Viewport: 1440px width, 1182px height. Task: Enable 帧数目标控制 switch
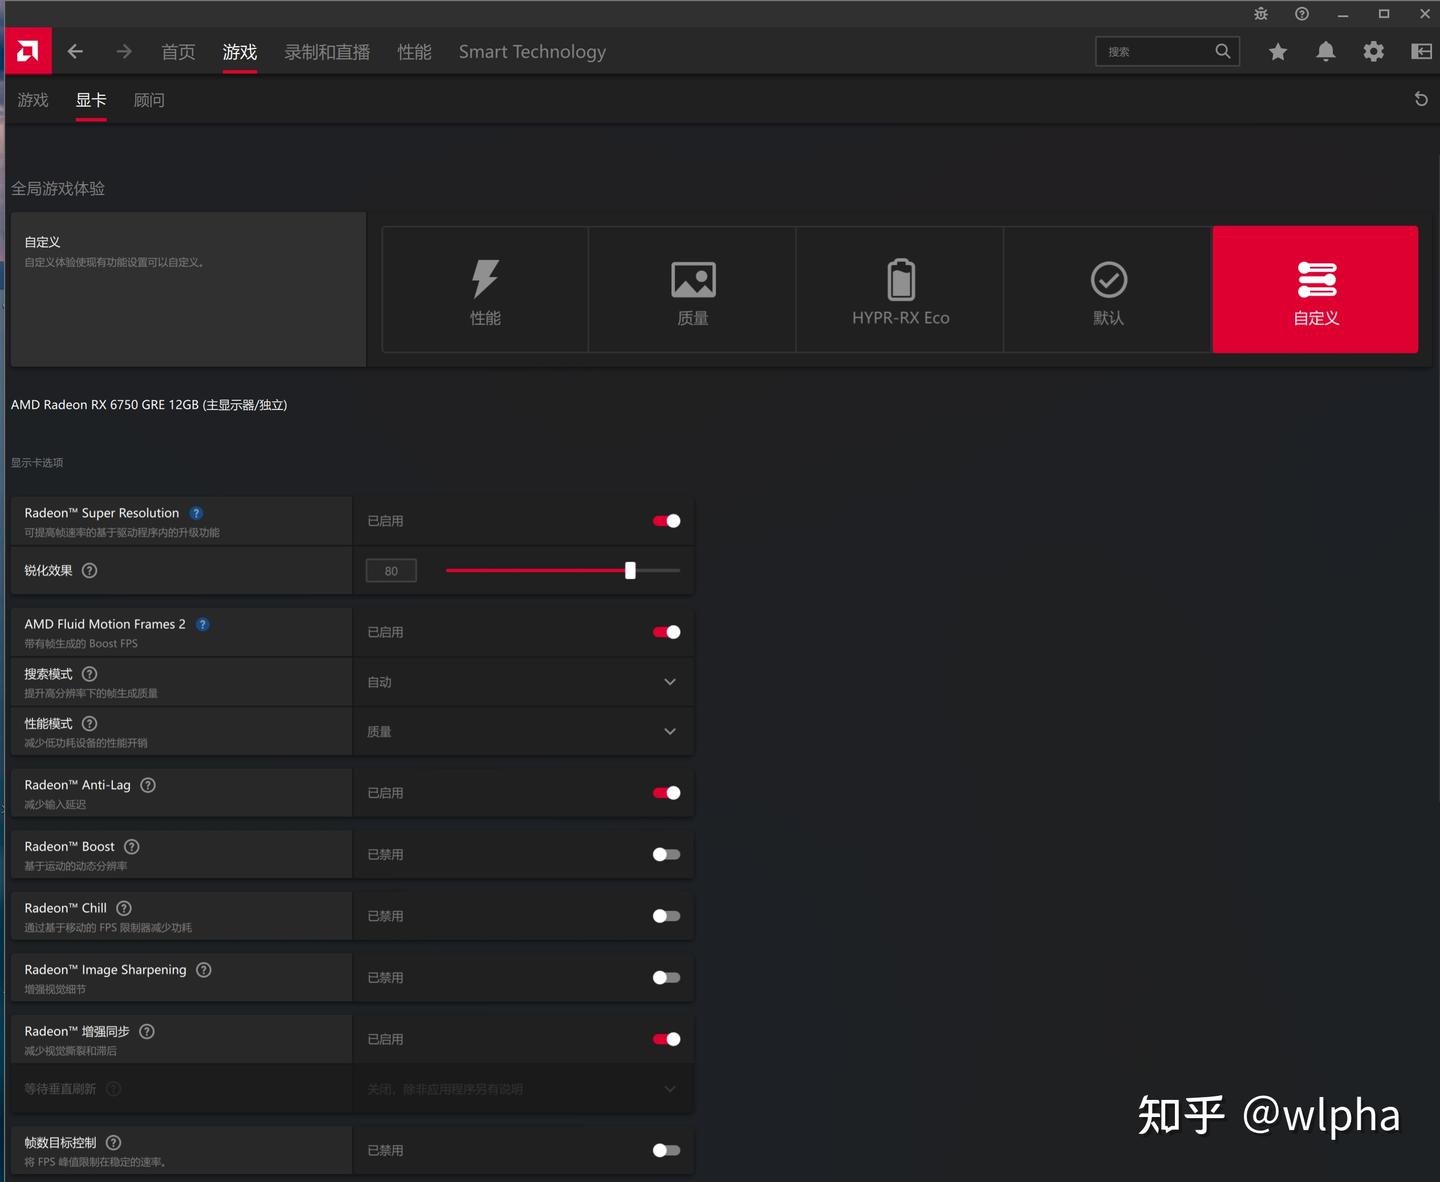pyautogui.click(x=666, y=1151)
